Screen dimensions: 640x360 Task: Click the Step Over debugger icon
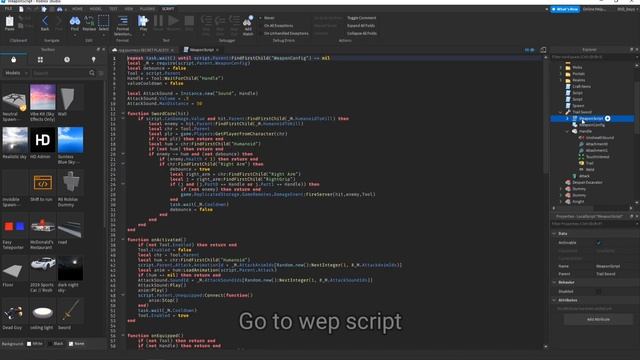click(220, 21)
